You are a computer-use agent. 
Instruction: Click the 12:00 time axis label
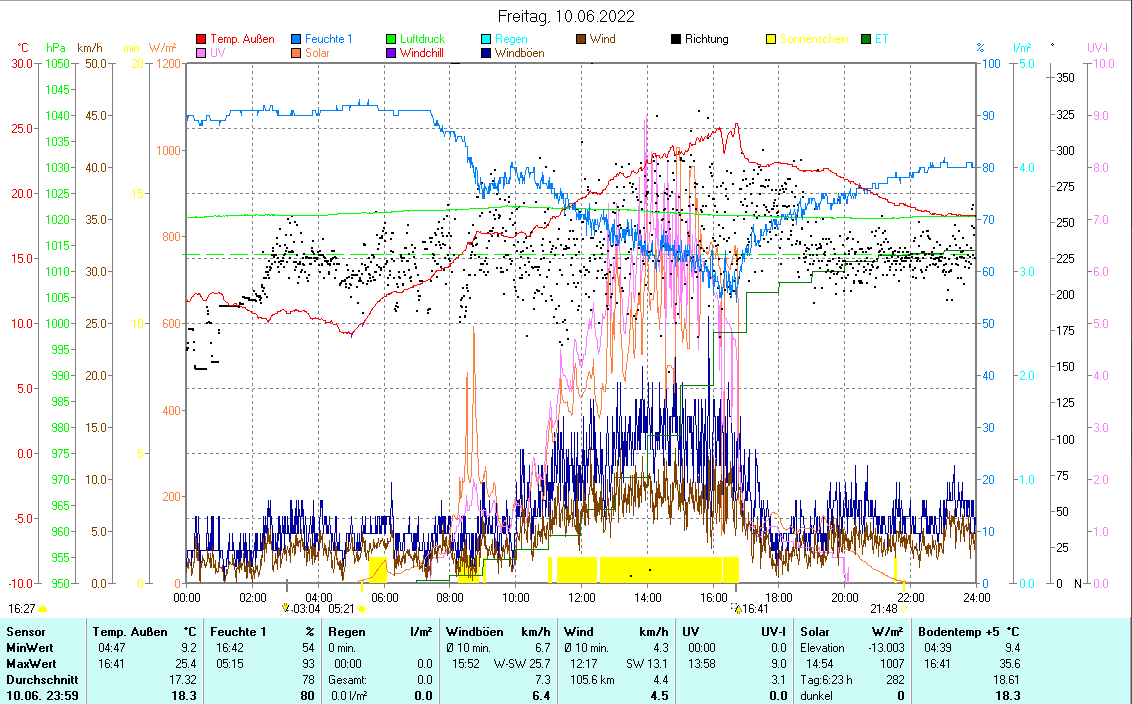tap(582, 598)
